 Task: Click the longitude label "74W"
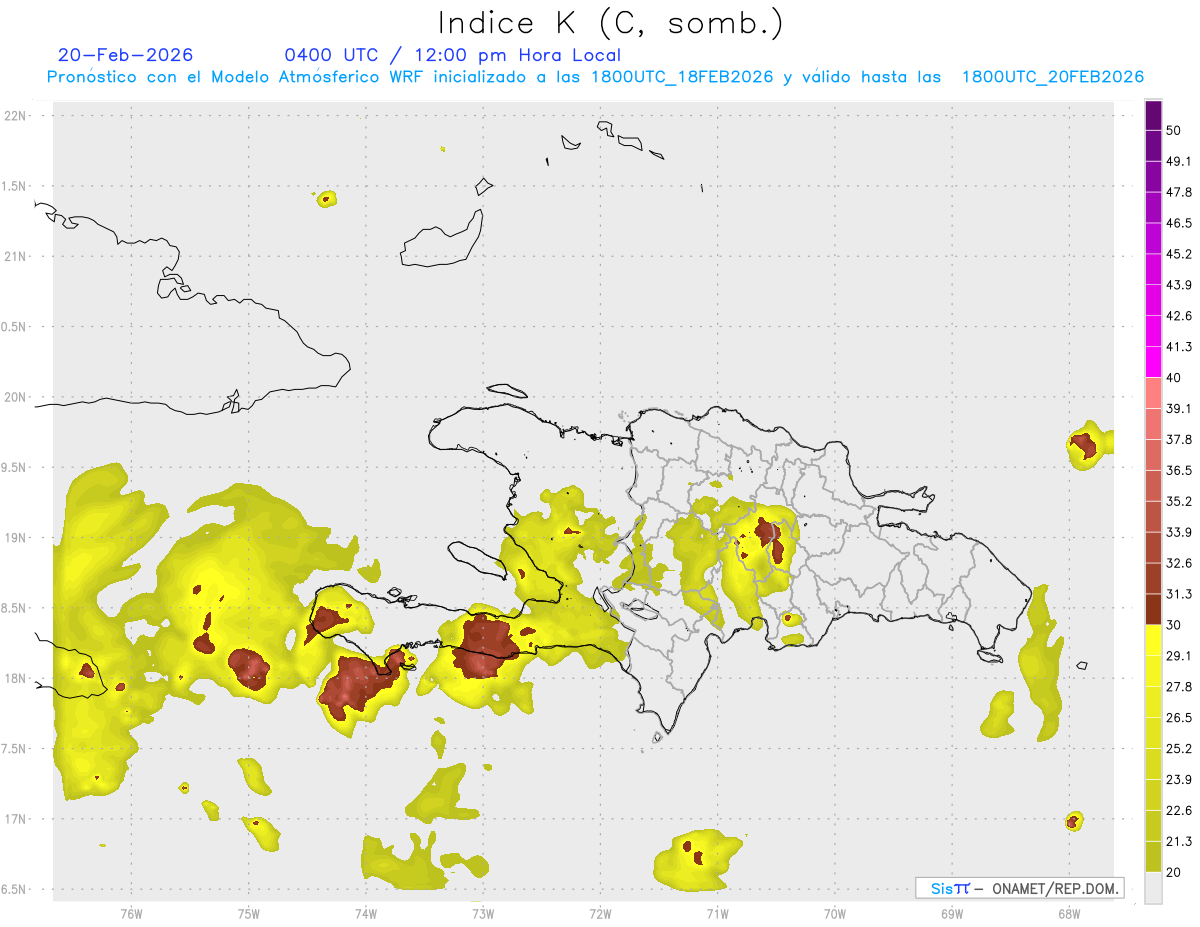pyautogui.click(x=366, y=913)
